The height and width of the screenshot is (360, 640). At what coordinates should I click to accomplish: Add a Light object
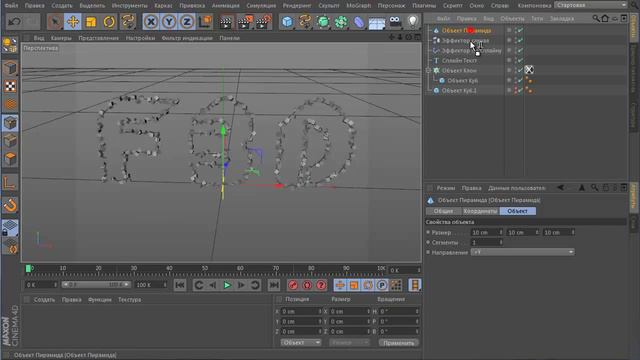[x=413, y=21]
